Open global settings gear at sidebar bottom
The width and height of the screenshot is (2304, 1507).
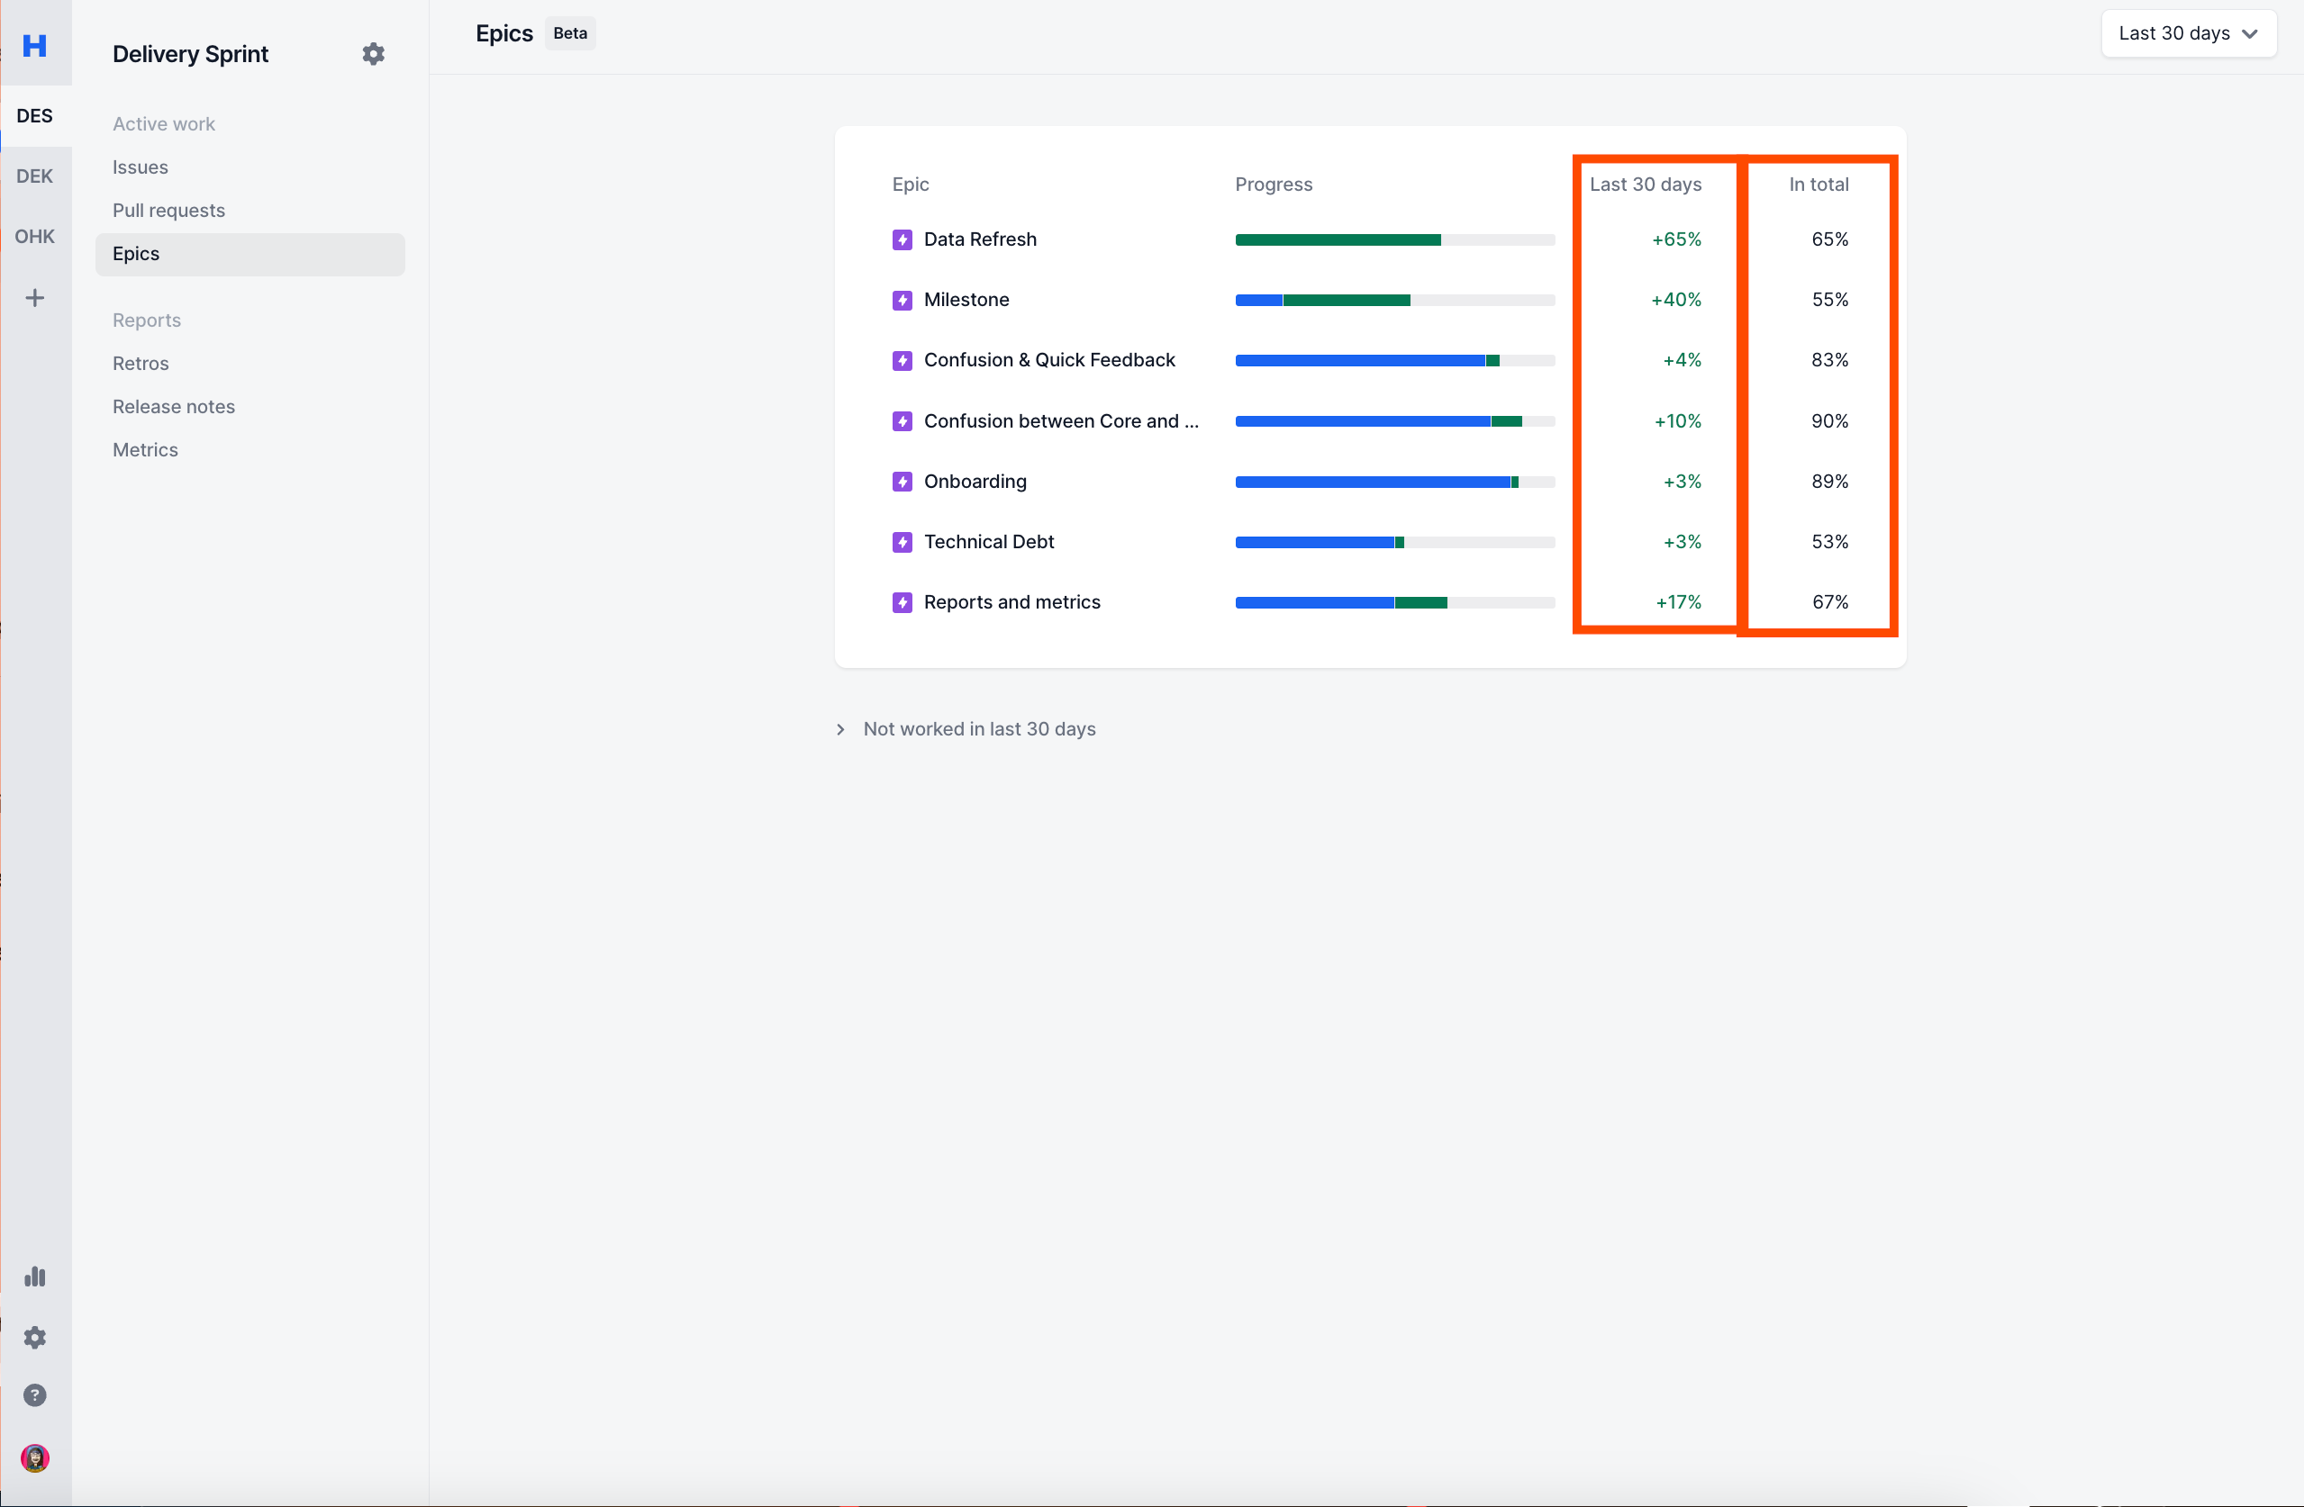tap(35, 1337)
